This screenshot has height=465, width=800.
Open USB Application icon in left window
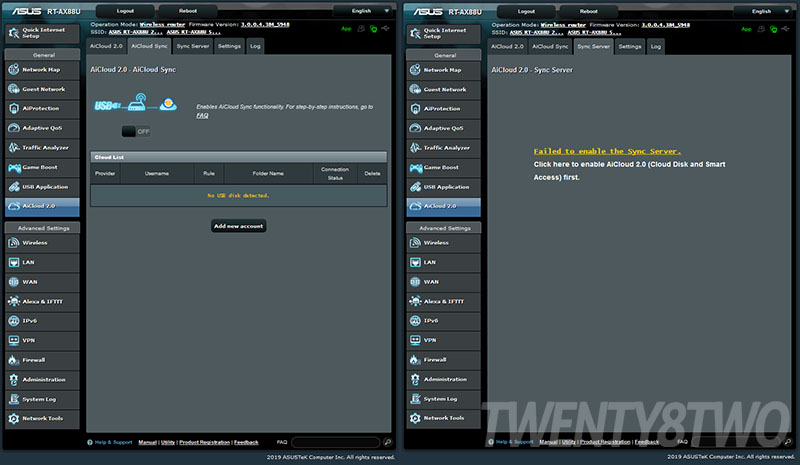(14, 186)
